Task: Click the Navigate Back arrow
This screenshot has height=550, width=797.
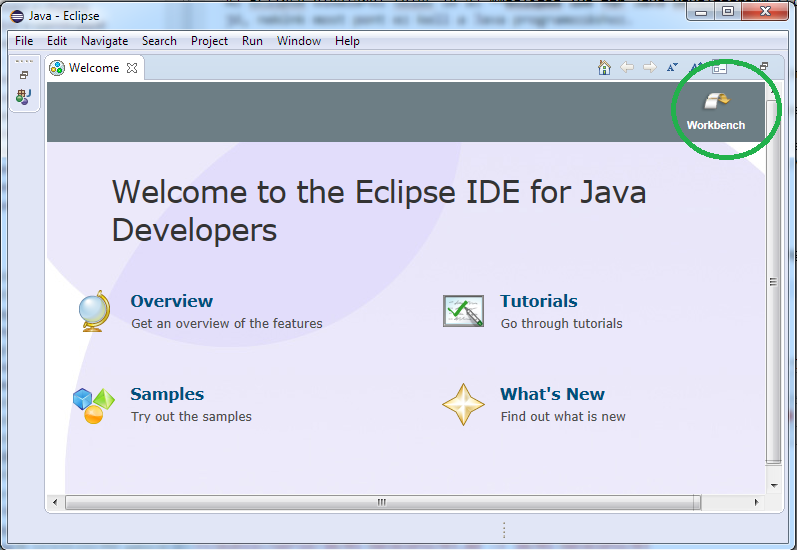Action: click(x=627, y=68)
